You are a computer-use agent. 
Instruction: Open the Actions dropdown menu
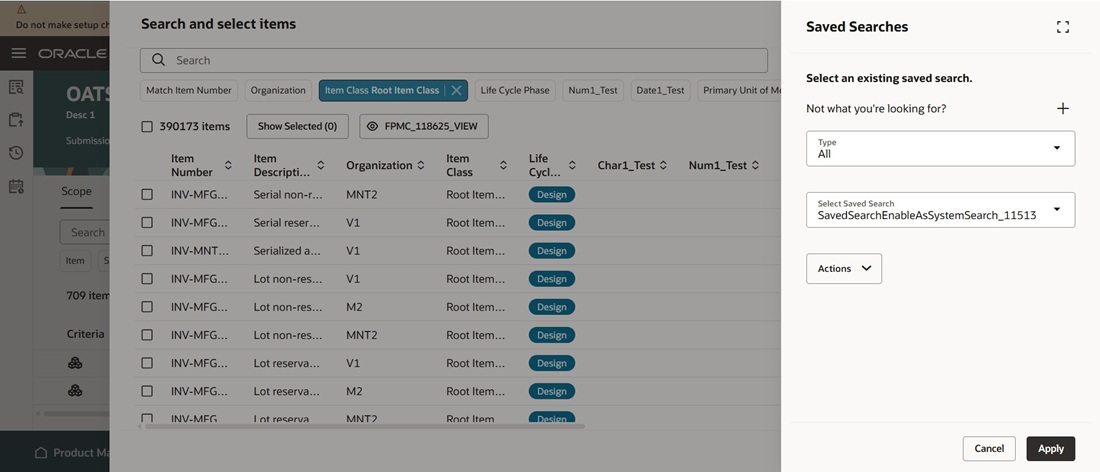[x=844, y=269]
